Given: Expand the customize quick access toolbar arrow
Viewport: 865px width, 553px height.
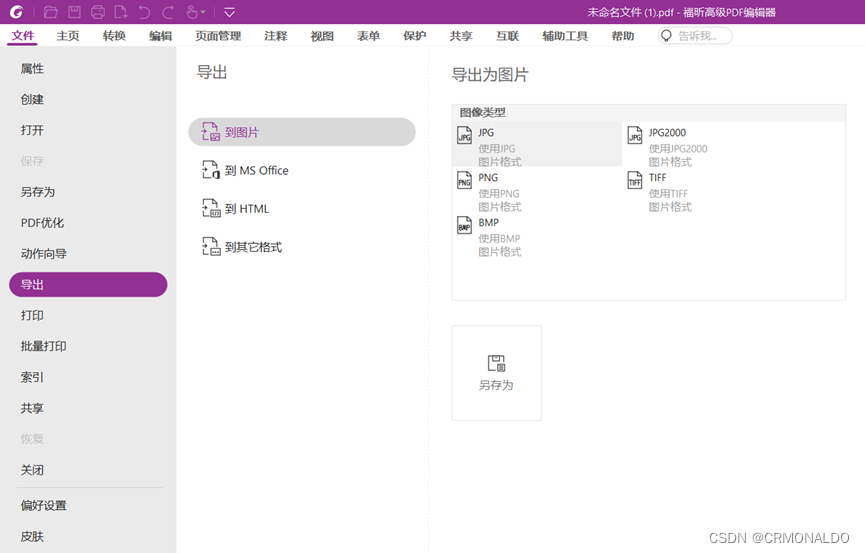Looking at the screenshot, I should (x=229, y=12).
